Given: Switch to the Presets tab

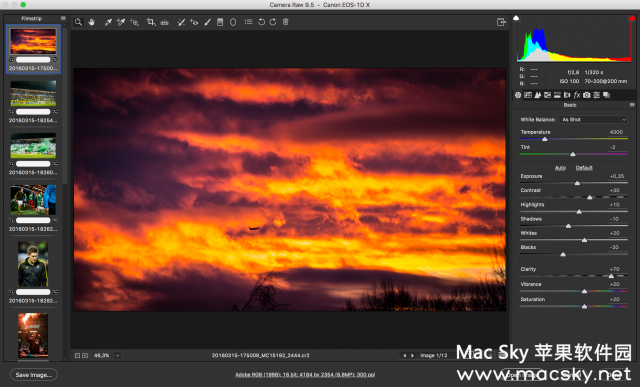Looking at the screenshot, I should click(596, 95).
